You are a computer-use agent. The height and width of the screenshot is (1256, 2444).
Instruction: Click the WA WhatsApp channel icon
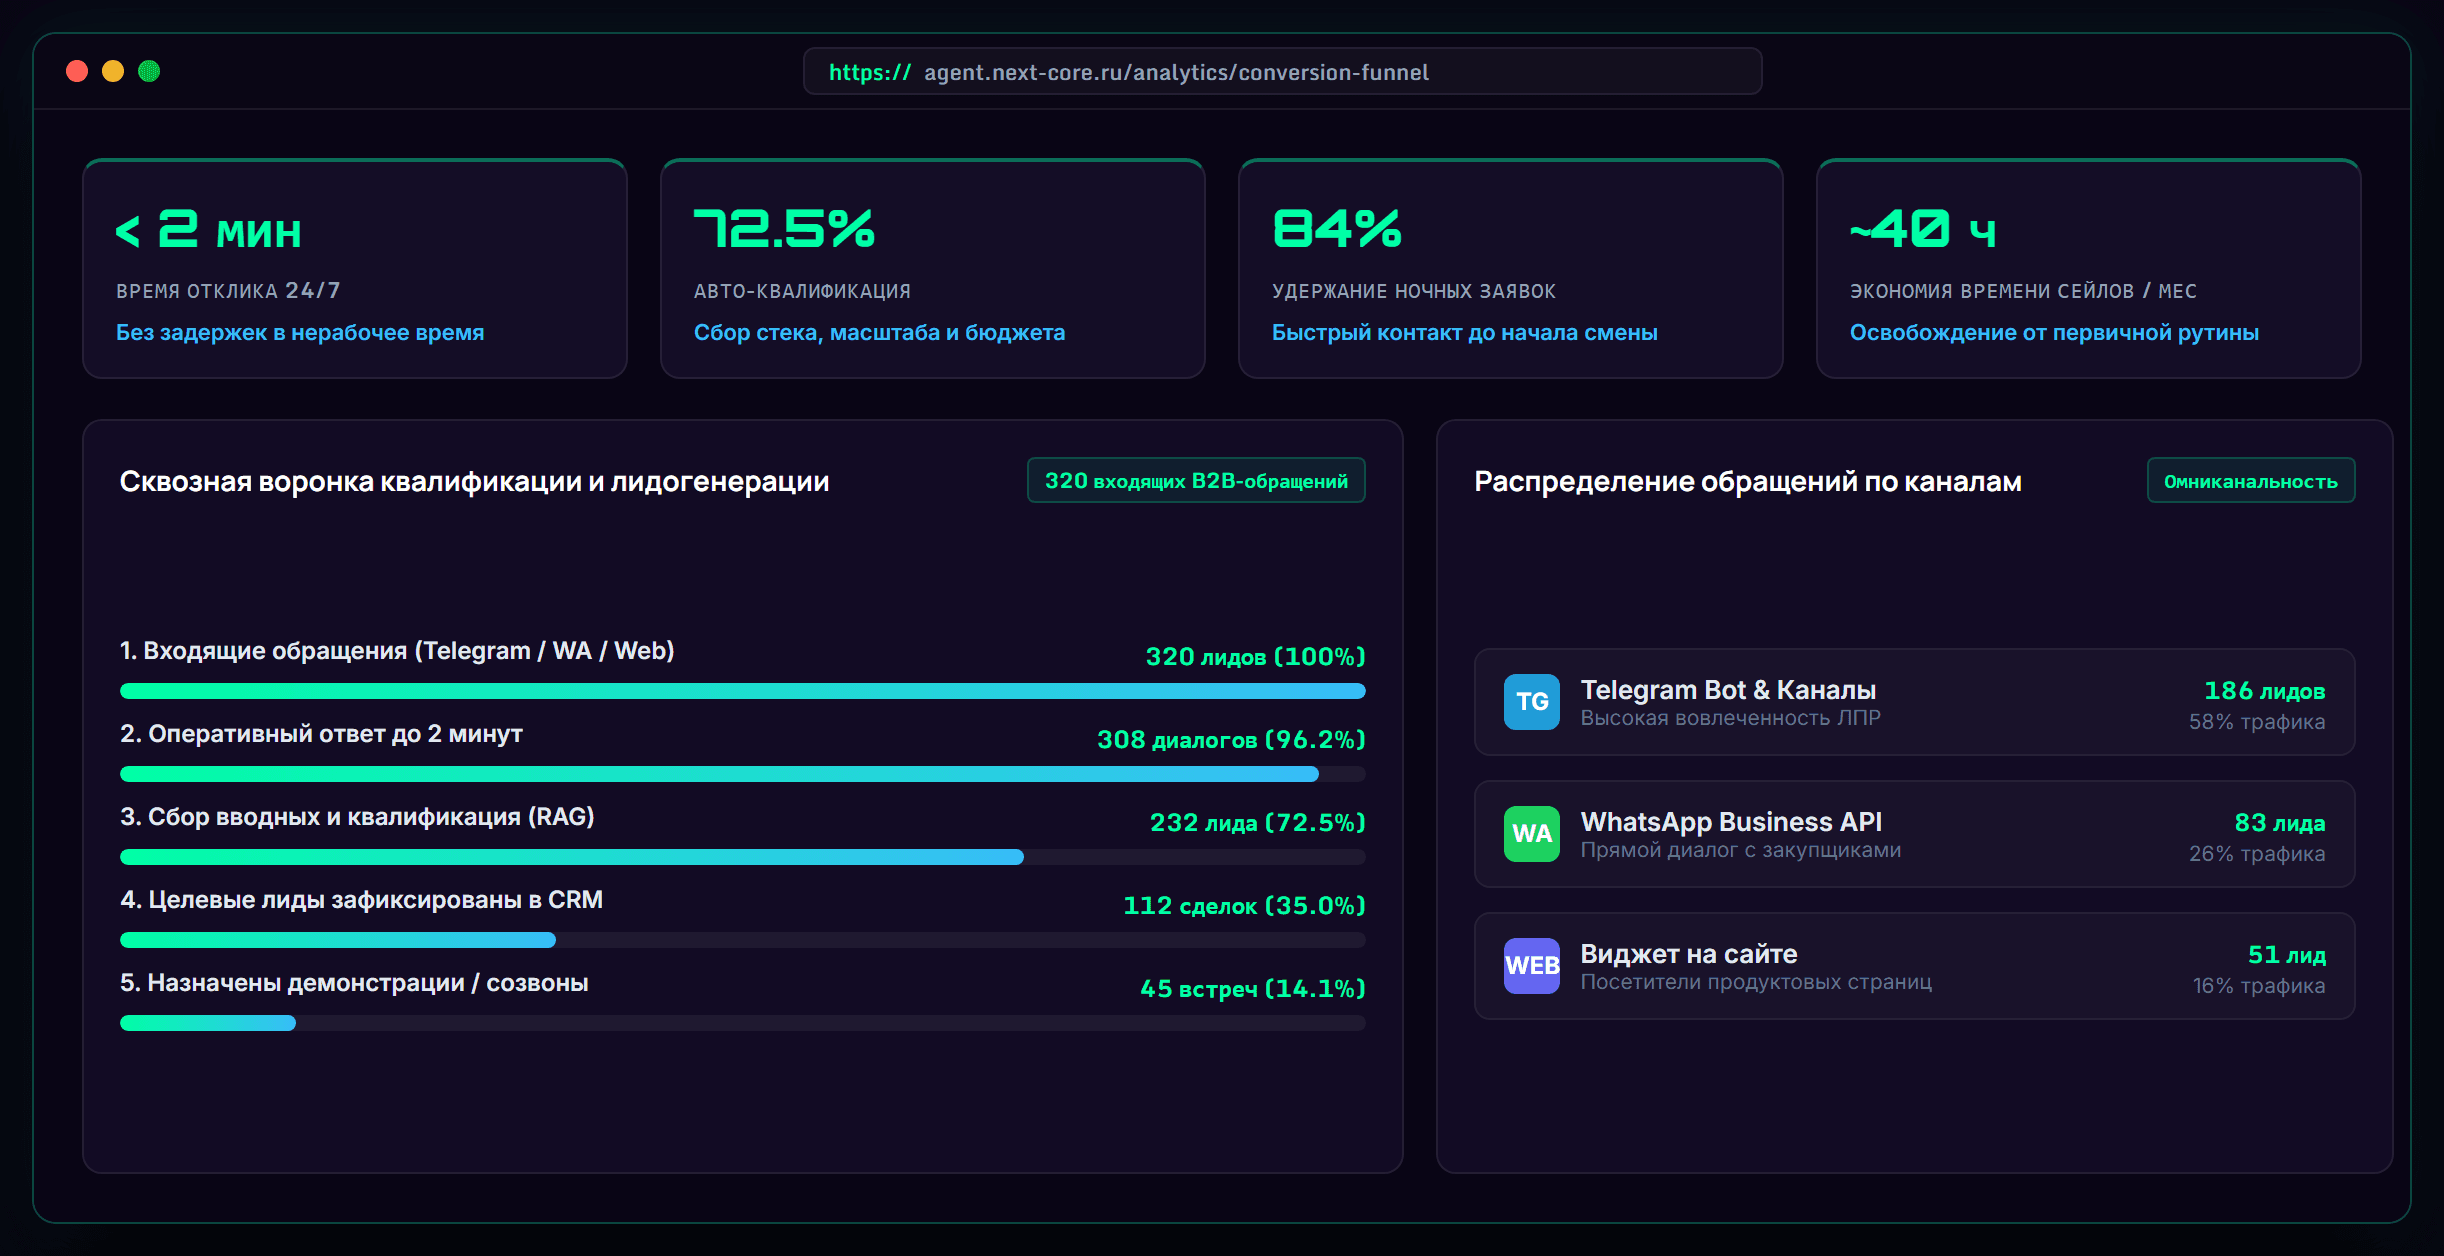tap(1531, 834)
